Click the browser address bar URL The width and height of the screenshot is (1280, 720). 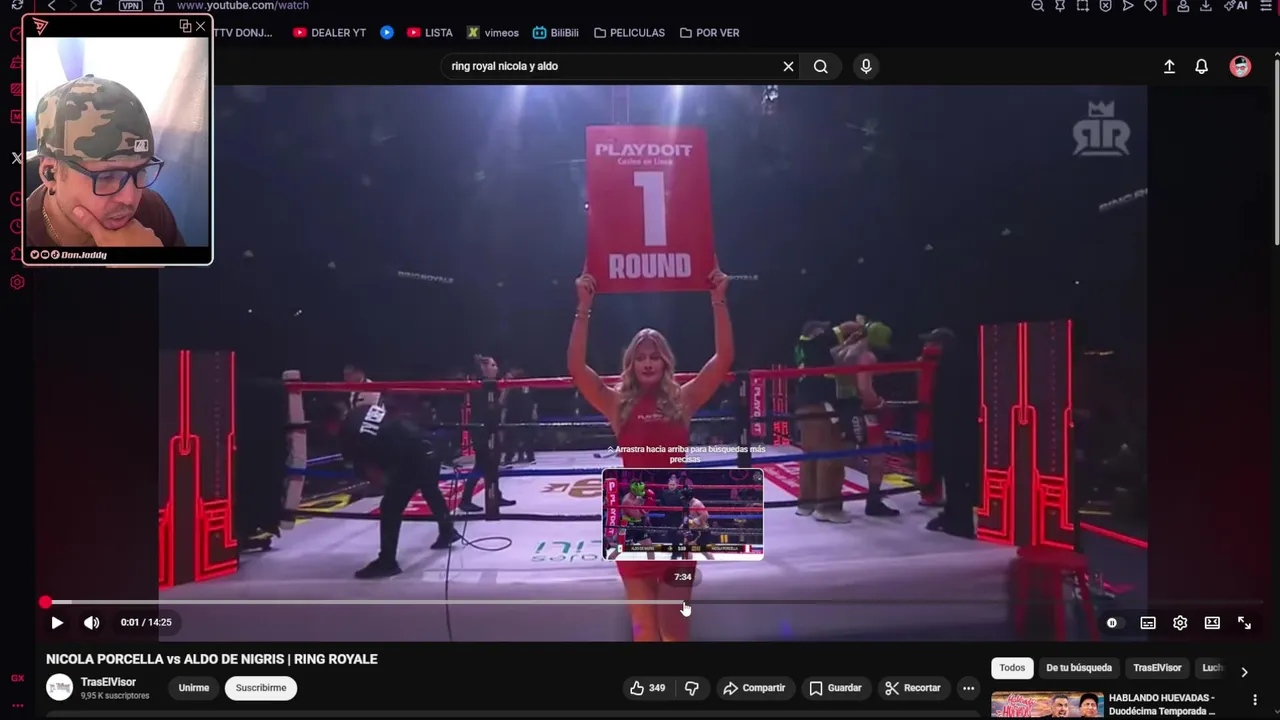click(243, 5)
